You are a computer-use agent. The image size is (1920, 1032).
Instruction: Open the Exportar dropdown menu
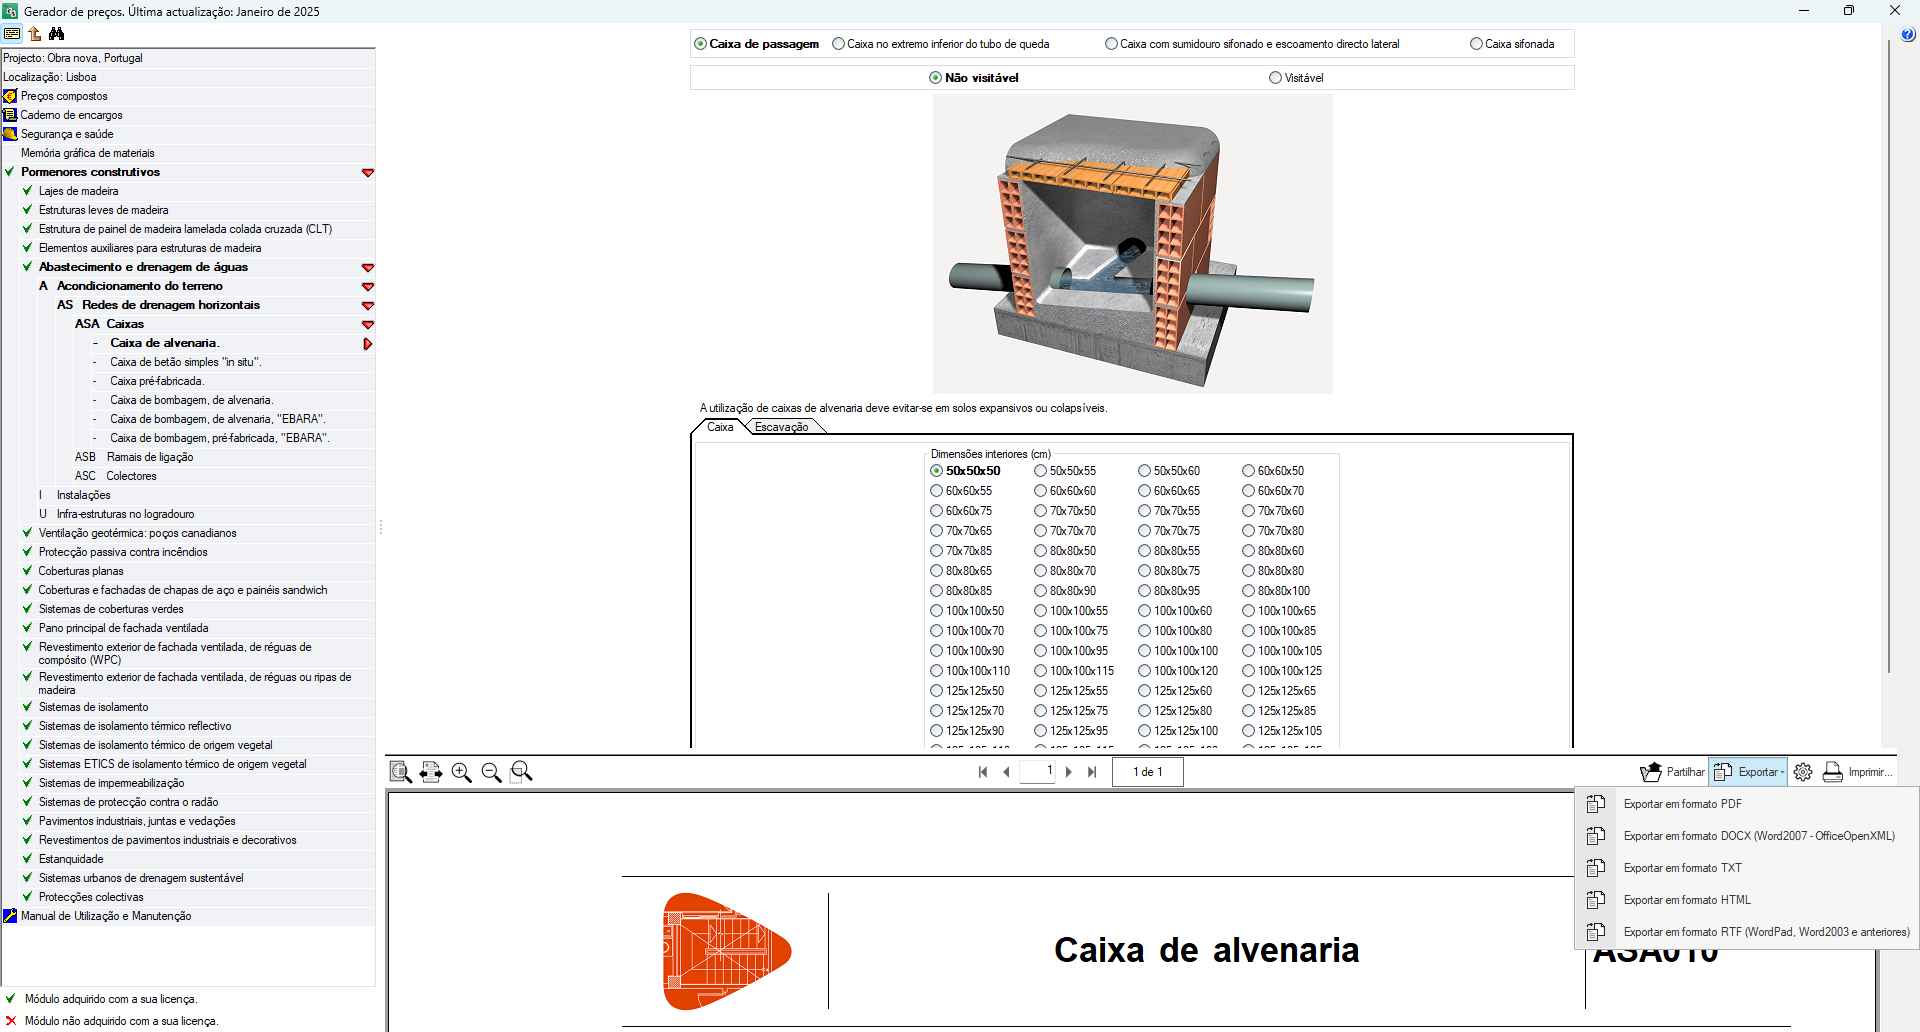1748,771
